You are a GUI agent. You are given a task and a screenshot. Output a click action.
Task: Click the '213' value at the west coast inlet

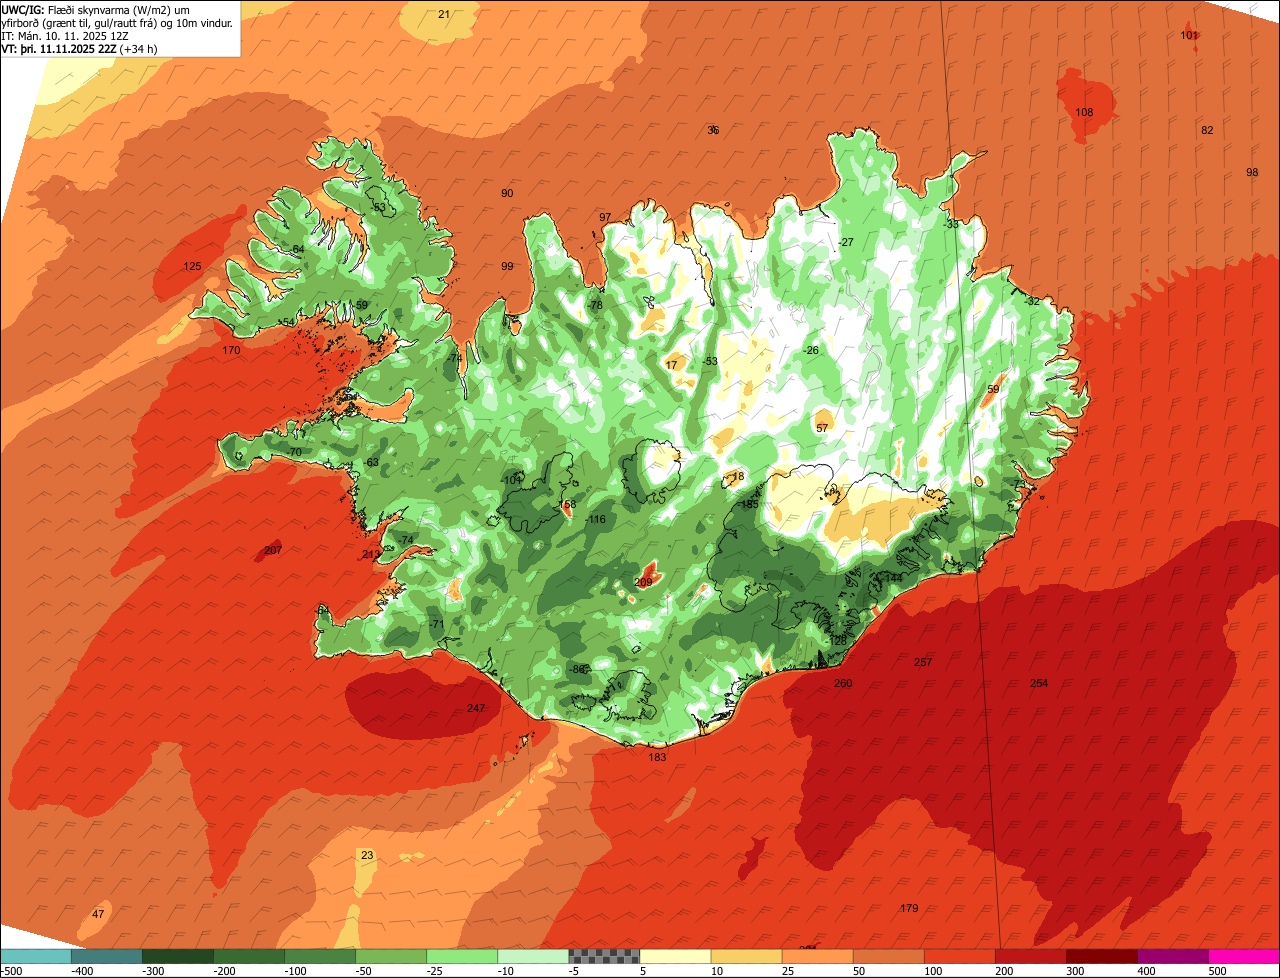point(371,554)
